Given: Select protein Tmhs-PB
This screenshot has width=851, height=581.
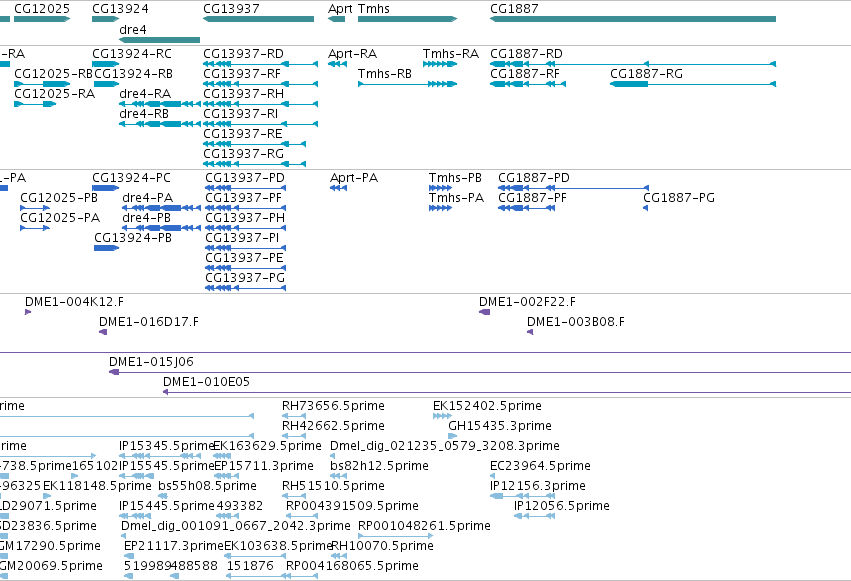Looking at the screenshot, I should click(440, 188).
